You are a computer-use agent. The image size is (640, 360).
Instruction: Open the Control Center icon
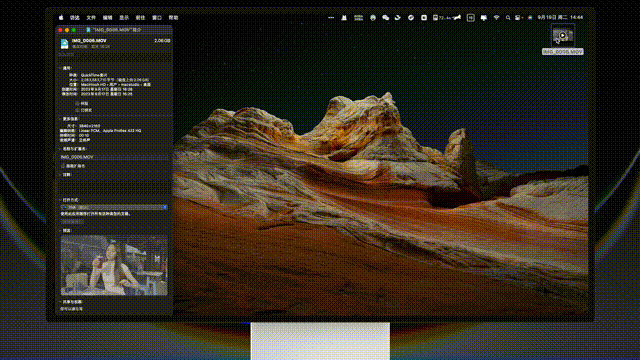518,18
